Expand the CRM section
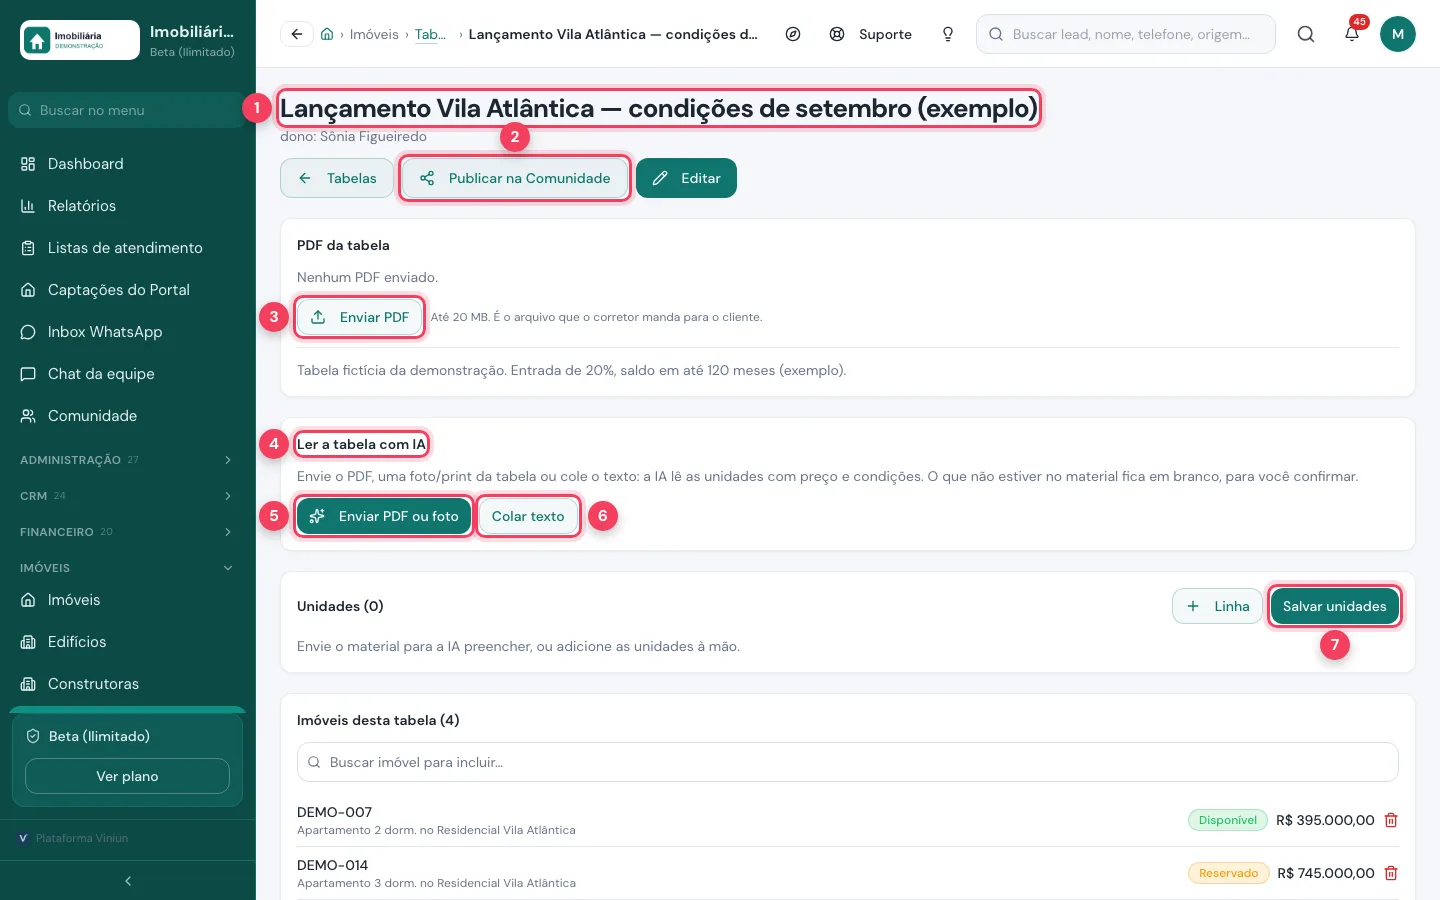 pyautogui.click(x=128, y=496)
